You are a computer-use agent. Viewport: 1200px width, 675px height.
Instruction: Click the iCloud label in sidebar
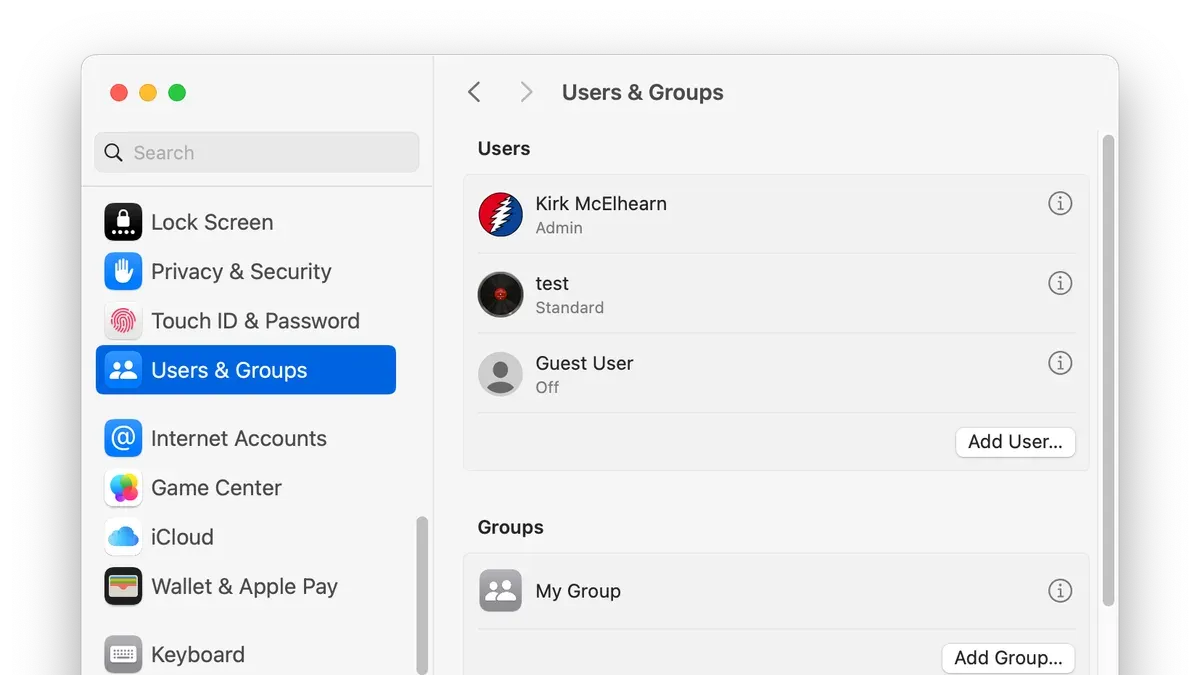pos(182,537)
